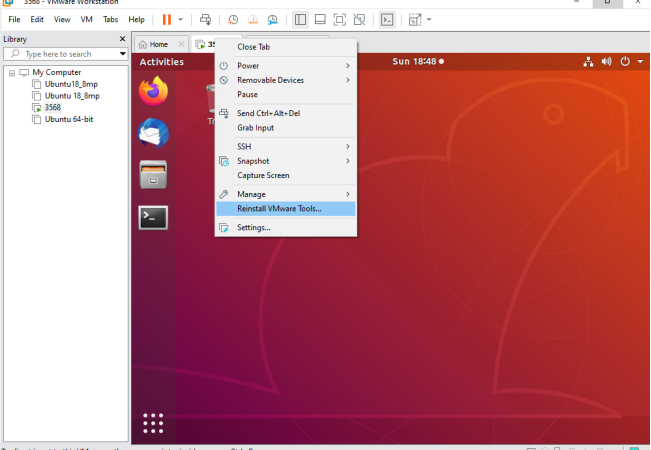Image resolution: width=651 pixels, height=450 pixels.
Task: Open the console view toolbar icon
Action: click(387, 19)
